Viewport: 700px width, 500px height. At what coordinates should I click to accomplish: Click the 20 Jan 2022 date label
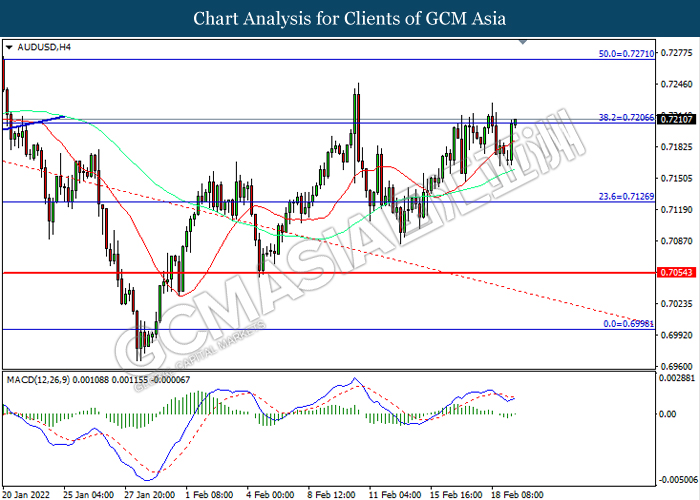(x=26, y=495)
